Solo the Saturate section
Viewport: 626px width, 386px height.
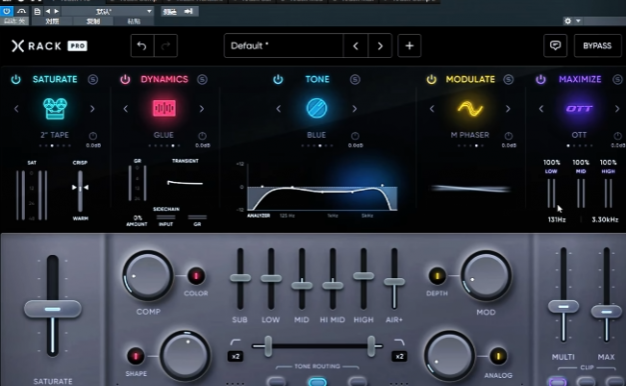coord(93,79)
